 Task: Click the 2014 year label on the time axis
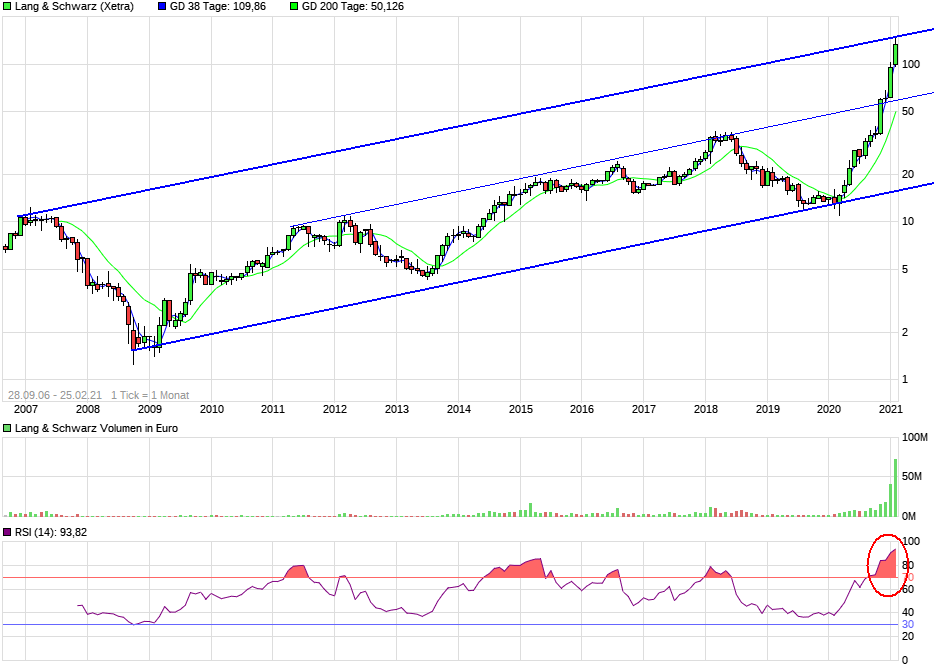pos(459,409)
